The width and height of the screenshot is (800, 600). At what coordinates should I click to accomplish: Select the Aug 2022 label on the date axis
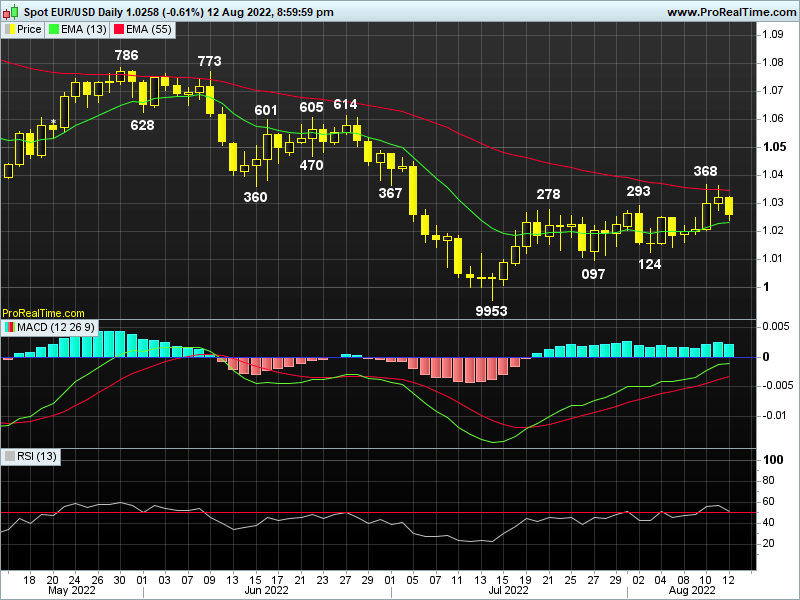click(694, 589)
